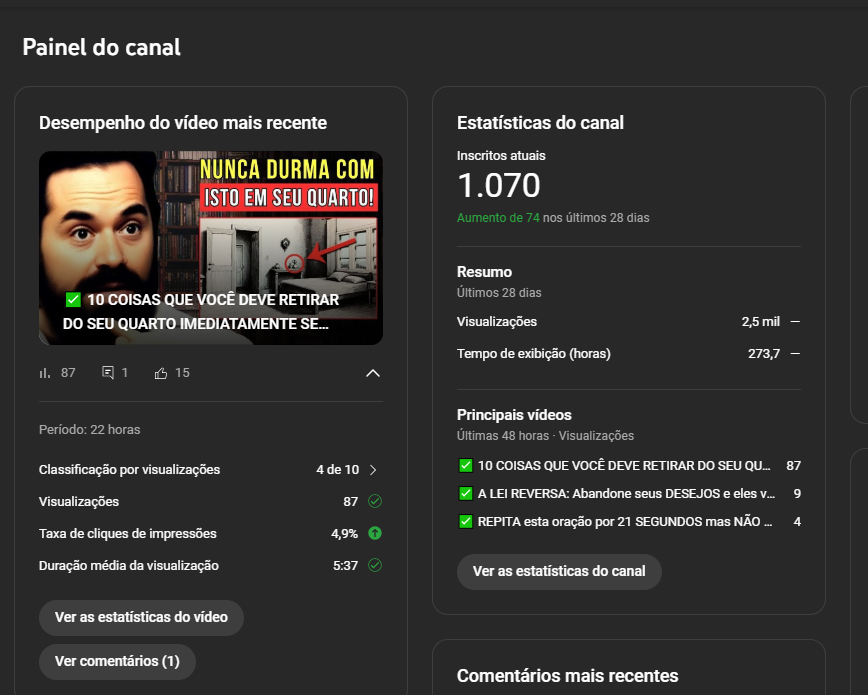The image size is (868, 695).
Task: Open the latest video thumbnail
Action: pos(211,248)
